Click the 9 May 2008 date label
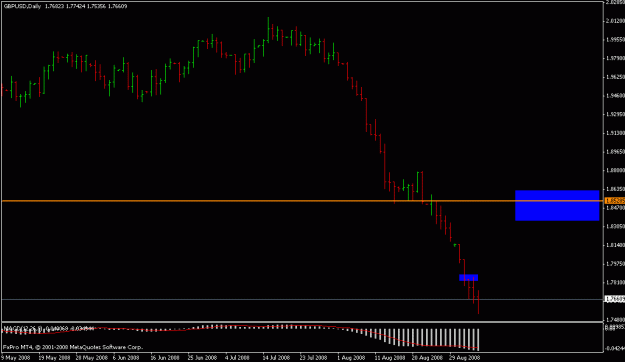 (16, 358)
